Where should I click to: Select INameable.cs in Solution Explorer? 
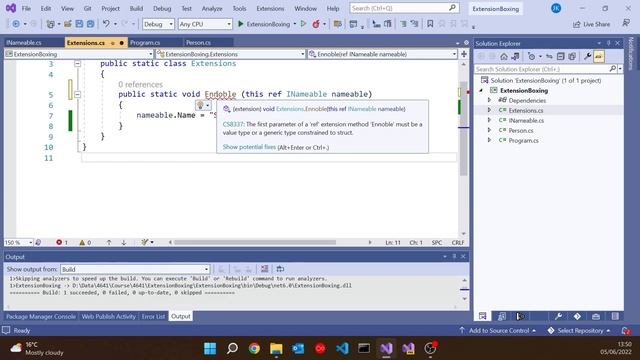pos(526,120)
